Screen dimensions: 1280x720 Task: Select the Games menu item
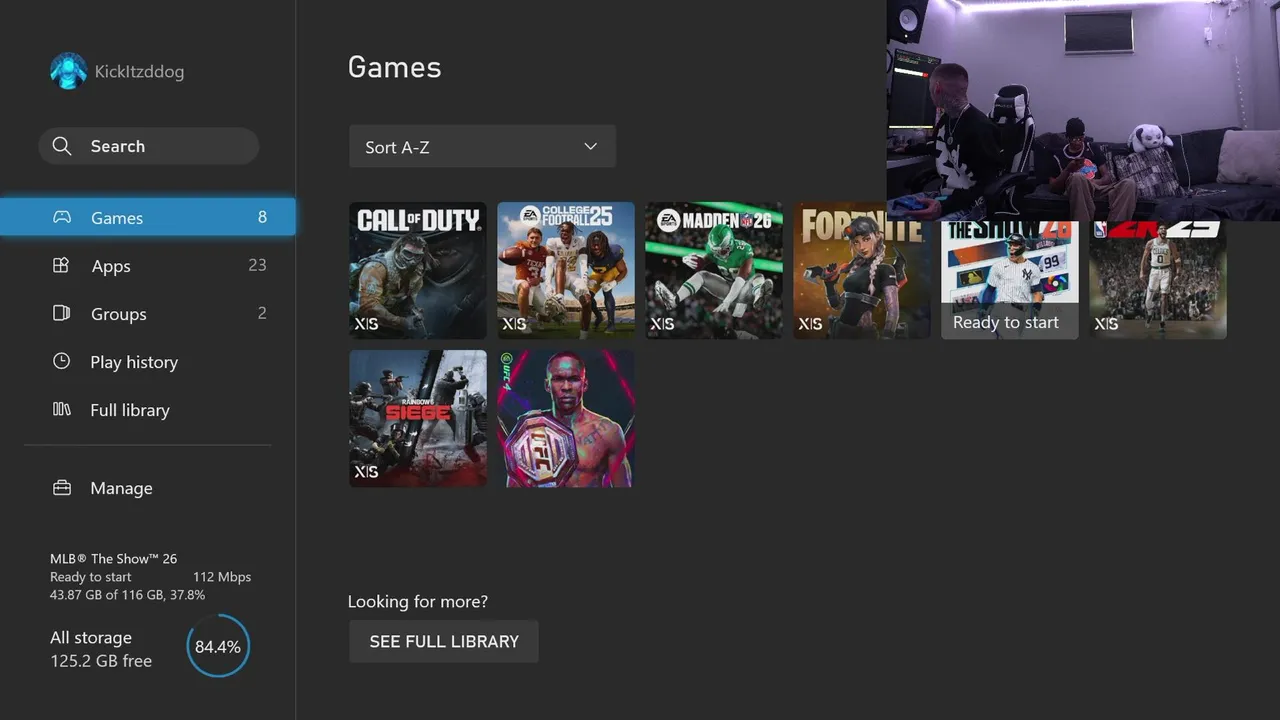pyautogui.click(x=148, y=217)
